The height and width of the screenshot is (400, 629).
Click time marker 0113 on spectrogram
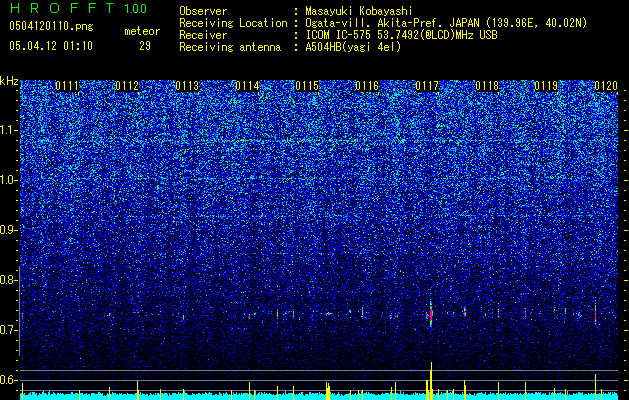point(187,86)
